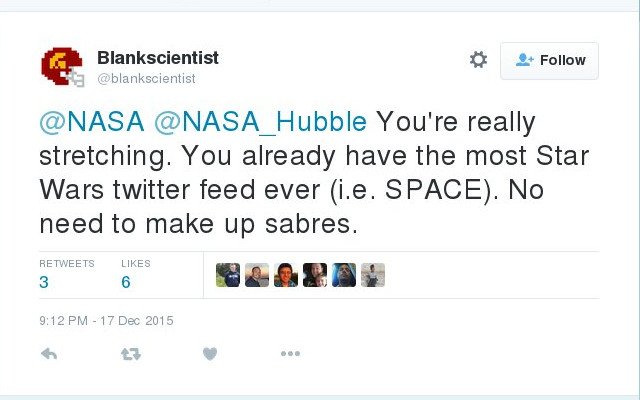Image resolution: width=640 pixels, height=400 pixels.
Task: Follow Blankscientist
Action: coord(549,60)
